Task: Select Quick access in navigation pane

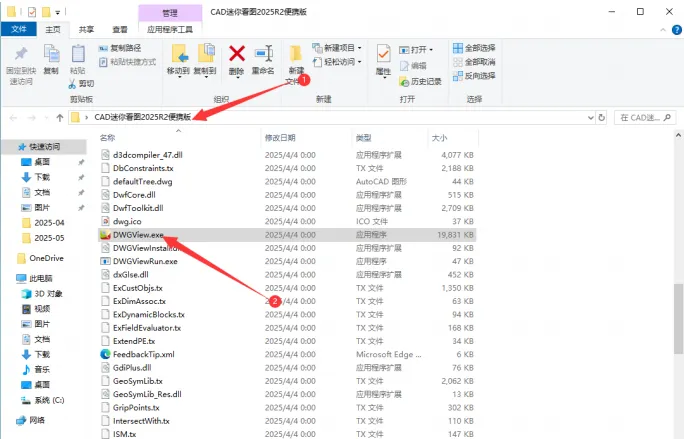Action: (44, 147)
